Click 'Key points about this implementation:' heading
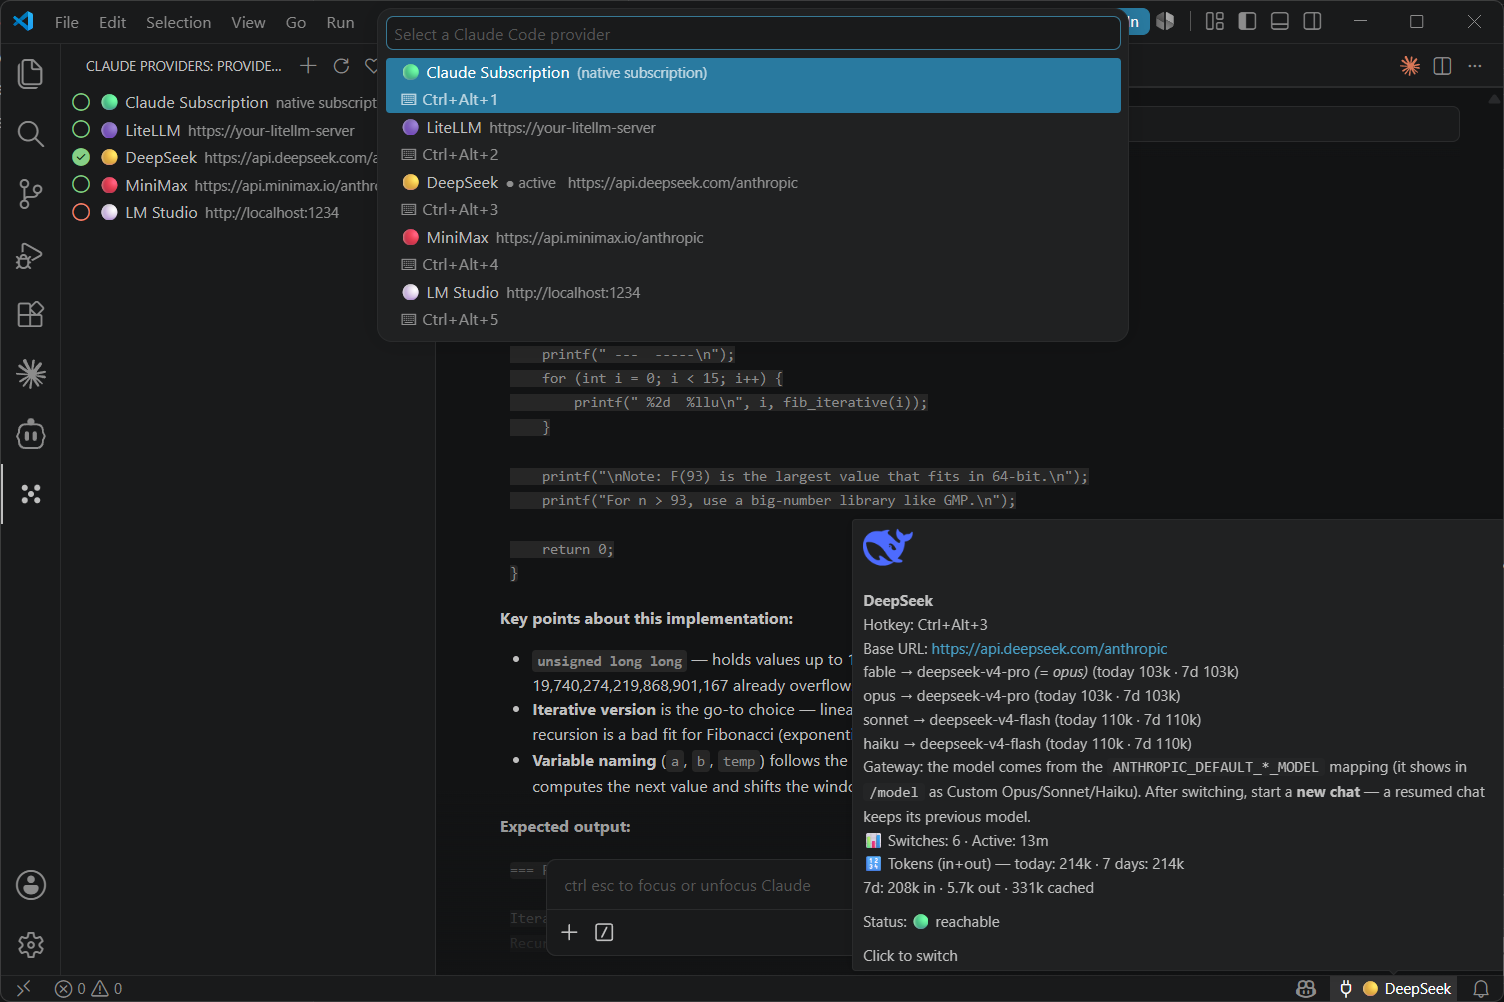 tap(646, 618)
